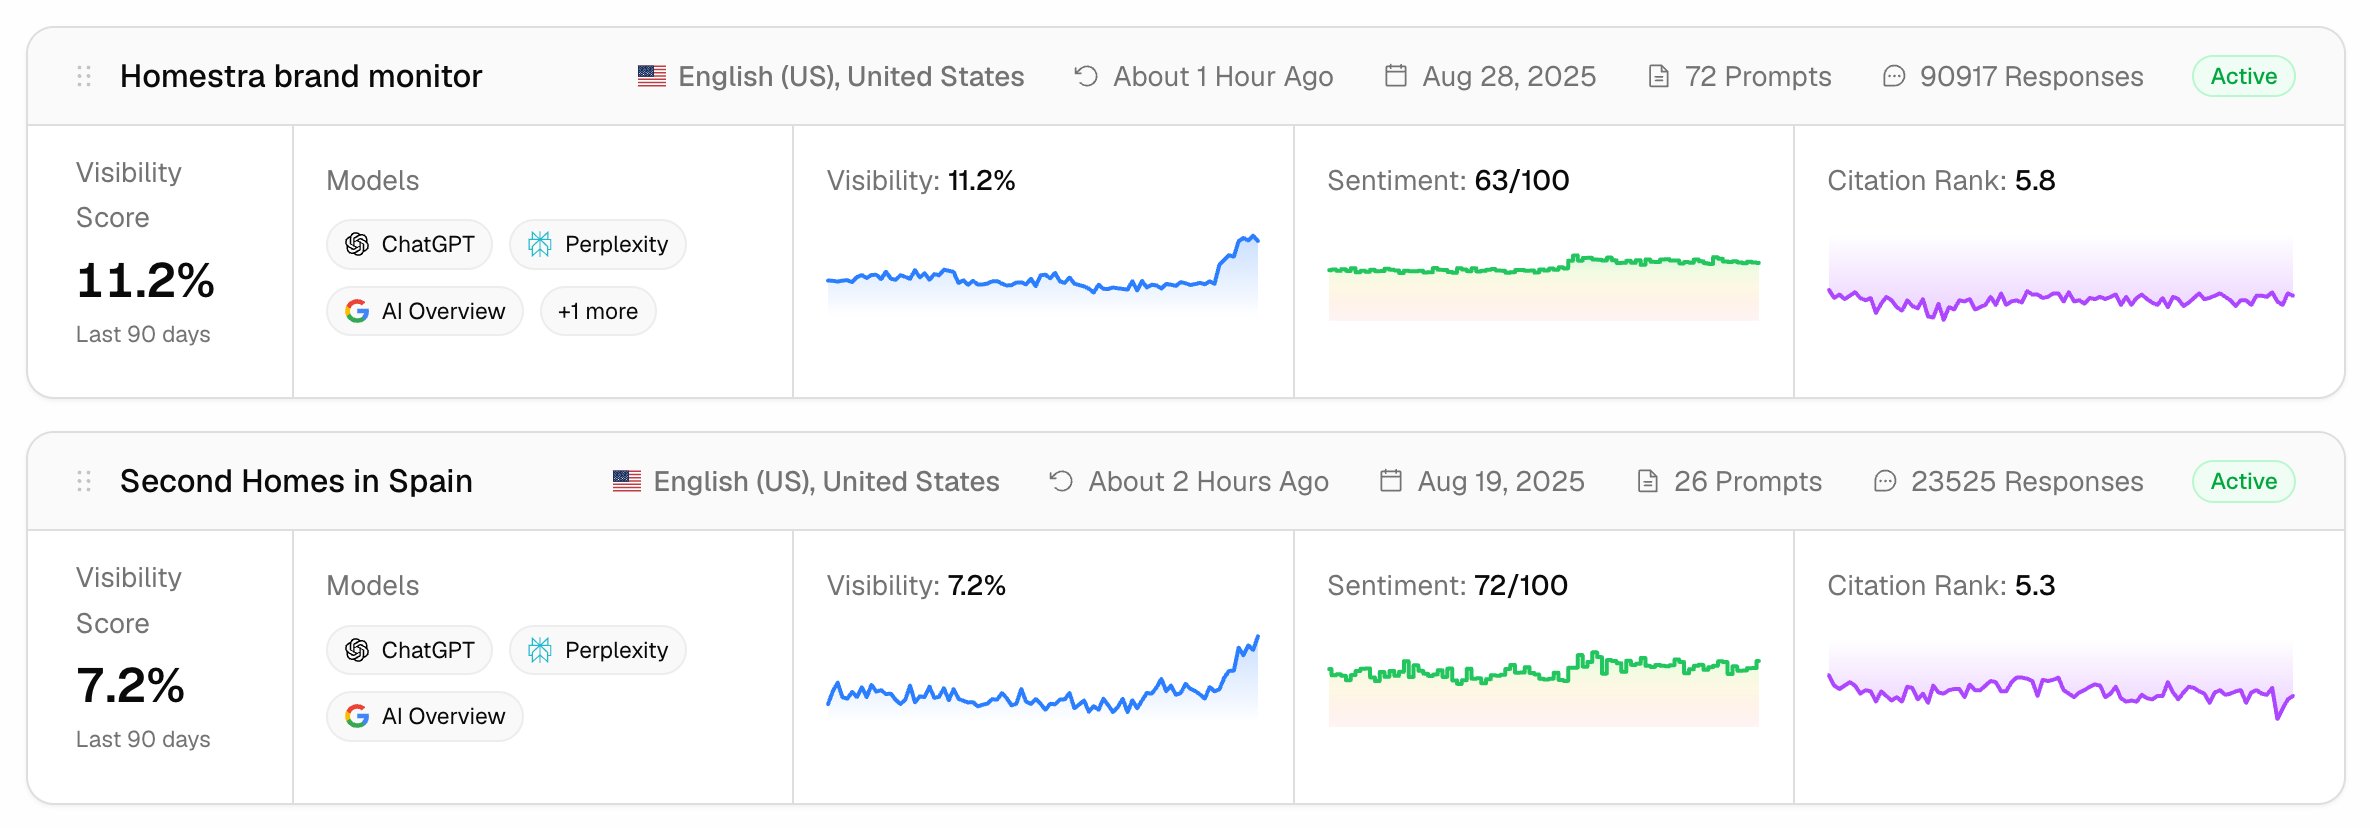This screenshot has width=2370, height=828.
Task: Click drag handle icon beside Second Homes in Spain
Action: 84,481
